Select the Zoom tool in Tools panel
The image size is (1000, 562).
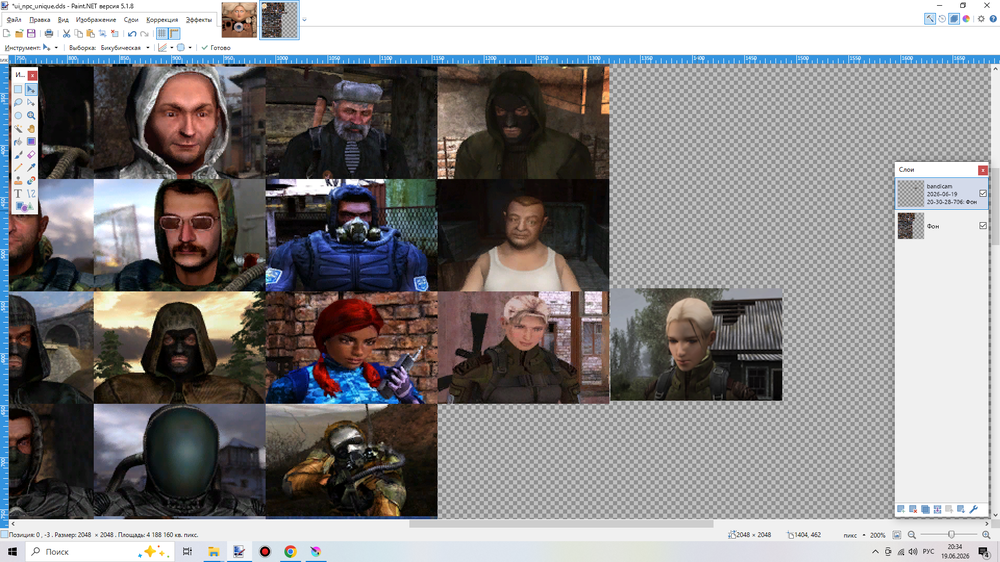tap(31, 115)
